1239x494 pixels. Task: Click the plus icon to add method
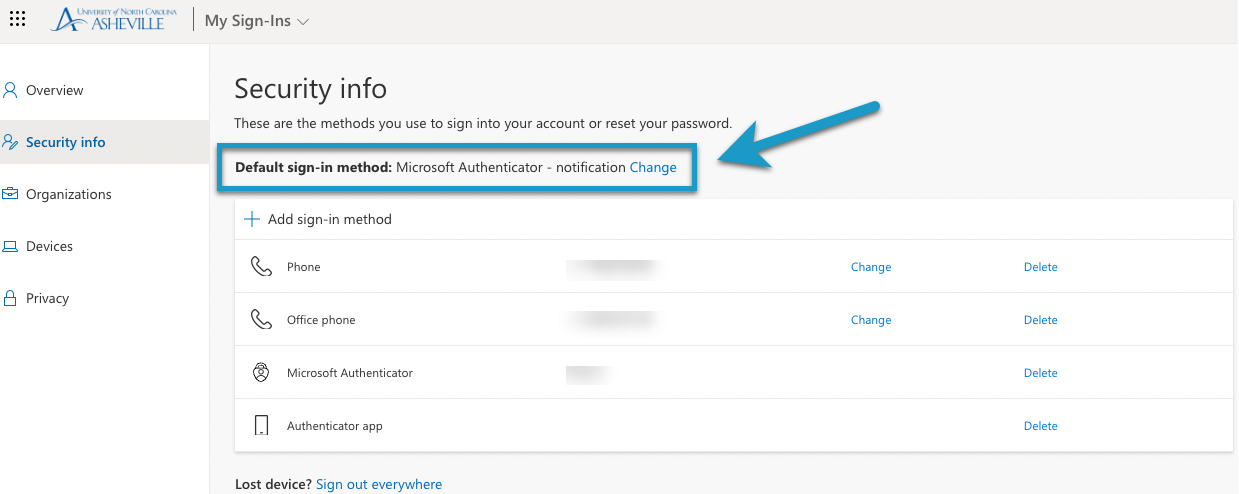(252, 219)
